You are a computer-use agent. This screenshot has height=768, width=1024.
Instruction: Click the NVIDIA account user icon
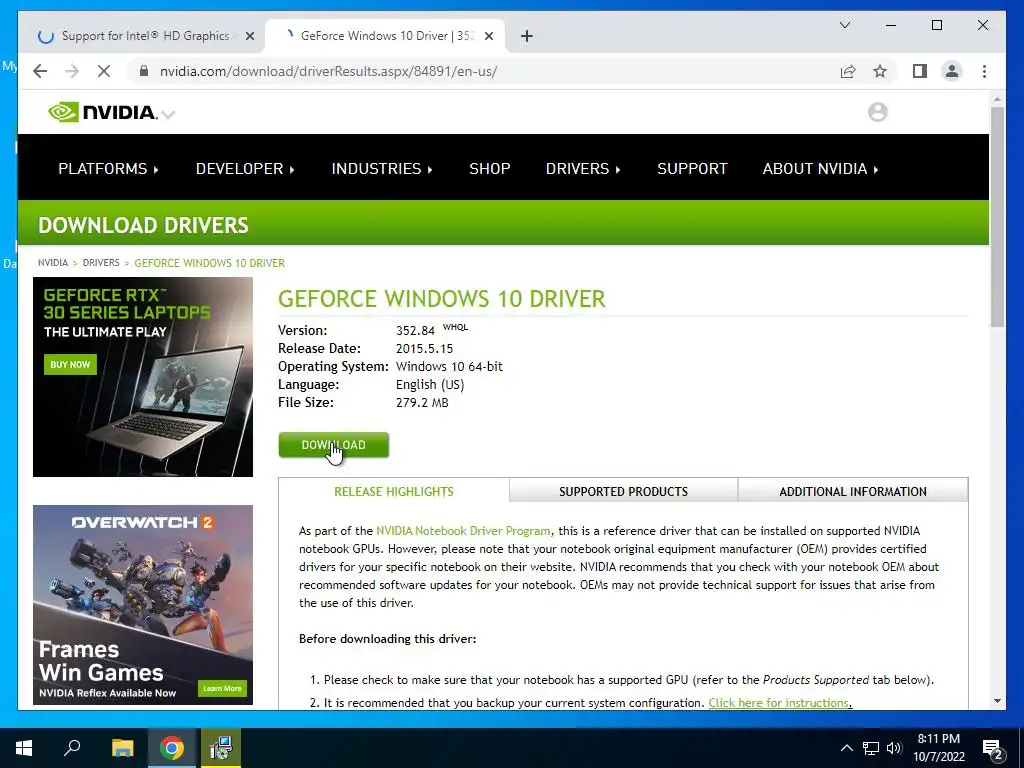coord(878,112)
